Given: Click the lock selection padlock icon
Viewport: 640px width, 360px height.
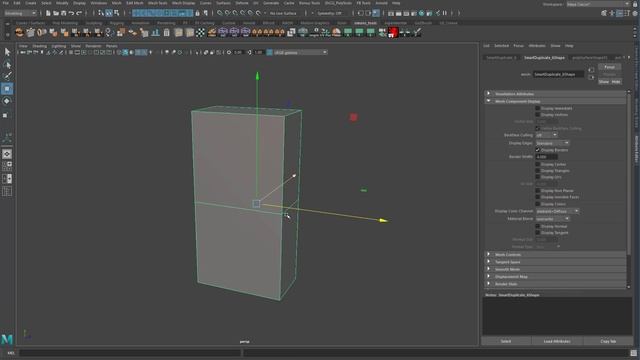Looking at the screenshot, I should pyautogui.click(x=198, y=13).
